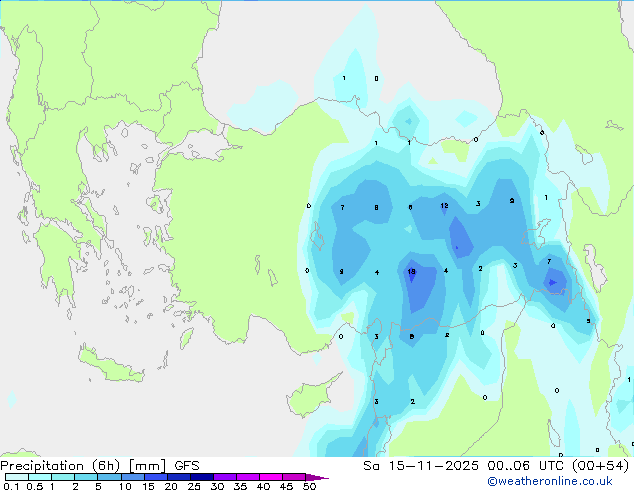
Task: Select the 2–5 mm legend color swatch
Action: click(x=86, y=477)
